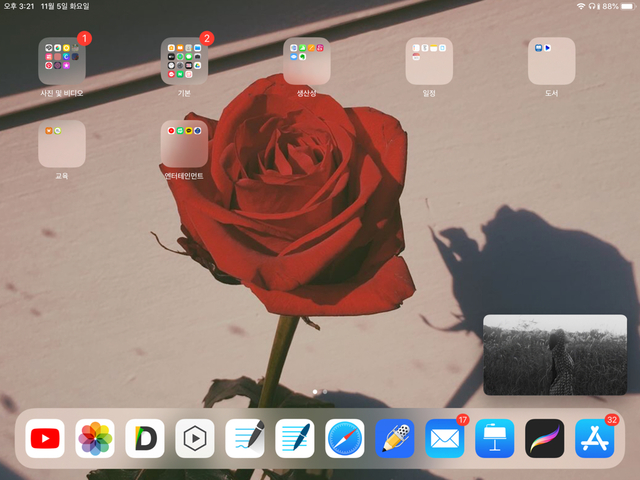The image size is (640, 480).
Task: Open the YouTube app in the dock
Action: pyautogui.click(x=45, y=438)
